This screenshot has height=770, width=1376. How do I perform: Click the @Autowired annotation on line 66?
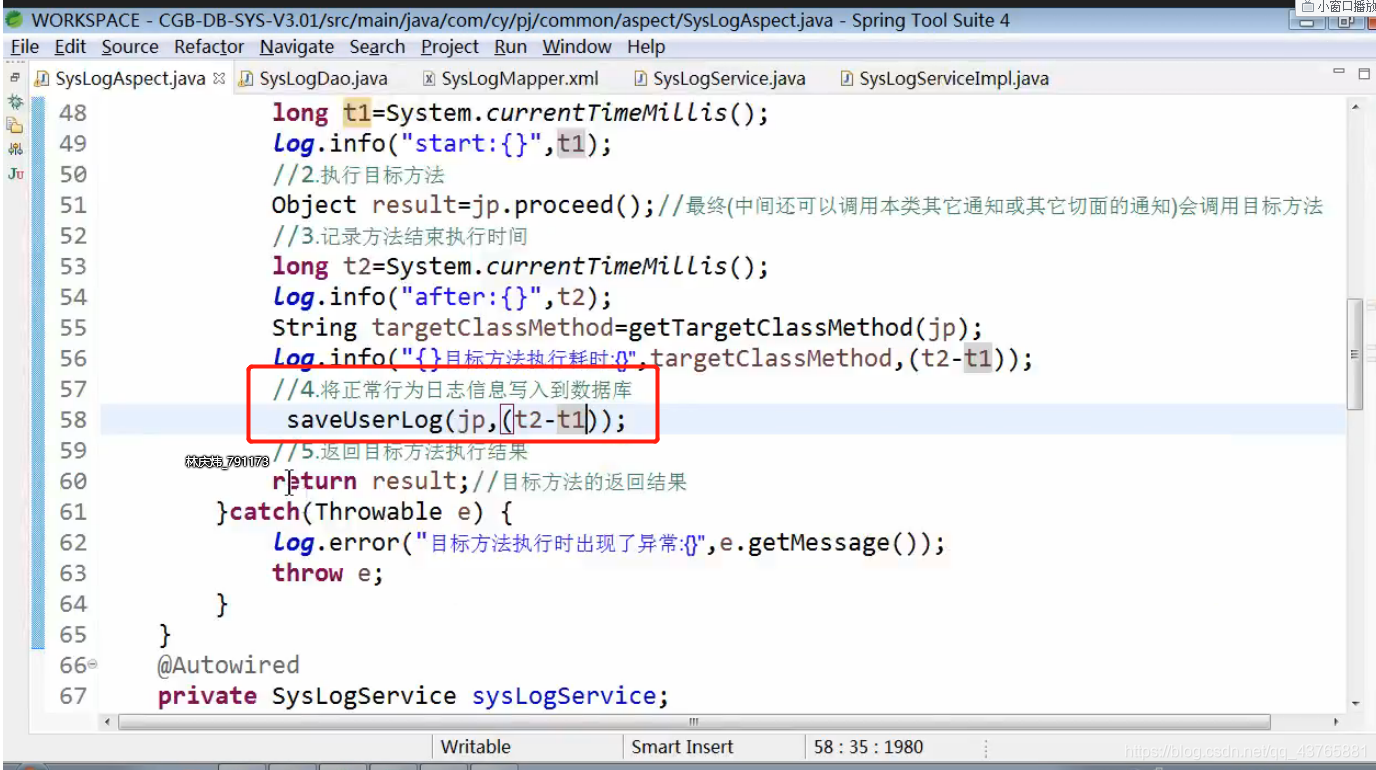coord(228,665)
